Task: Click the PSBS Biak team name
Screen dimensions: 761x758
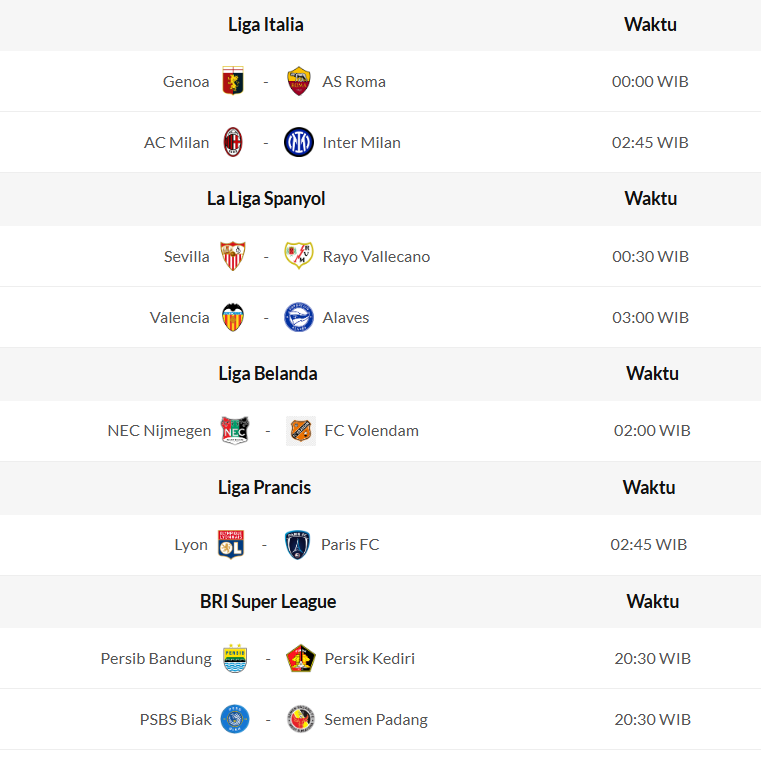Action: pyautogui.click(x=176, y=719)
